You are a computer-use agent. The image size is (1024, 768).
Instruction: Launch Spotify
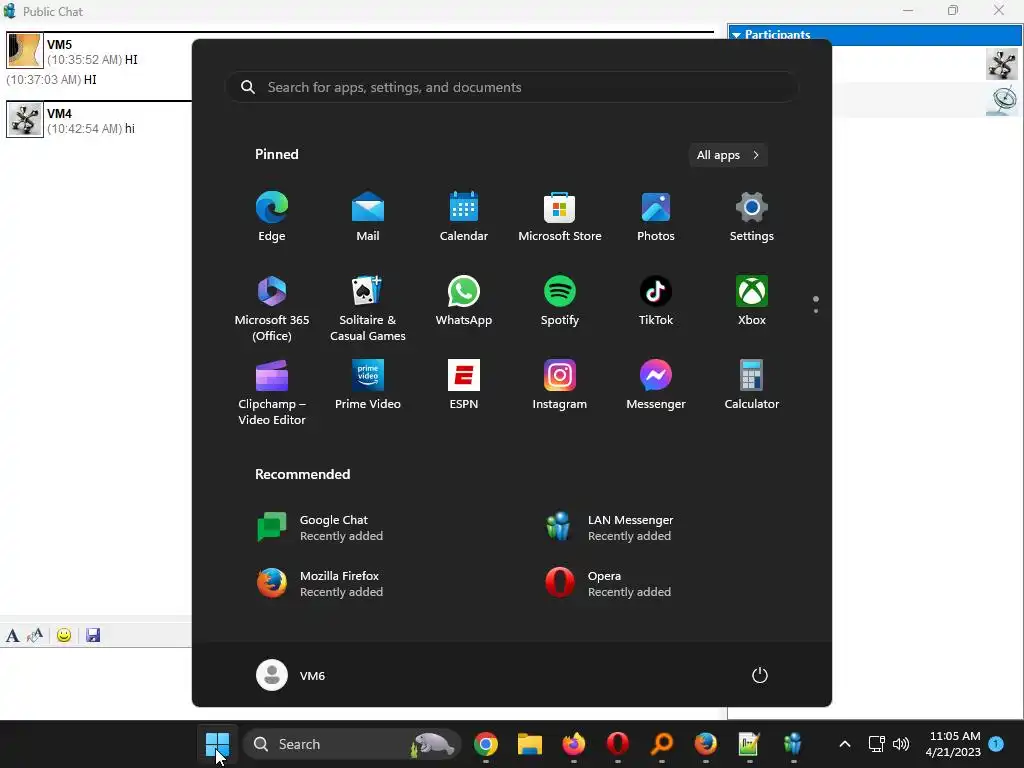tap(560, 300)
